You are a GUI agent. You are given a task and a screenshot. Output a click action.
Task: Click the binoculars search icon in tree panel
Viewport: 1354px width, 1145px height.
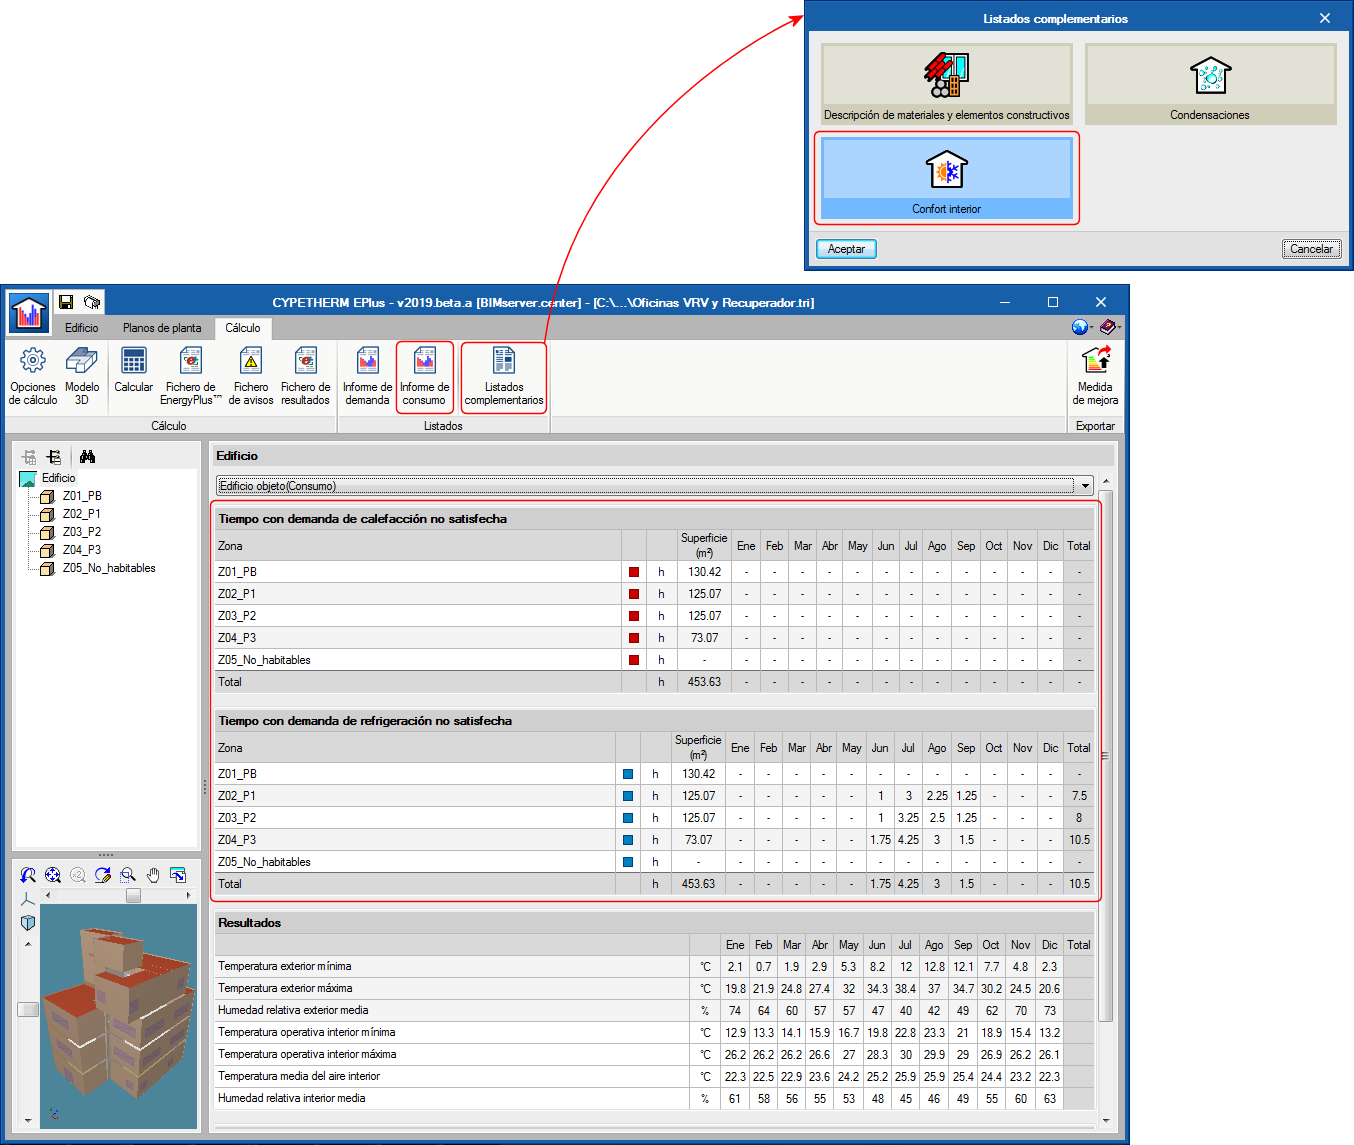pos(88,457)
